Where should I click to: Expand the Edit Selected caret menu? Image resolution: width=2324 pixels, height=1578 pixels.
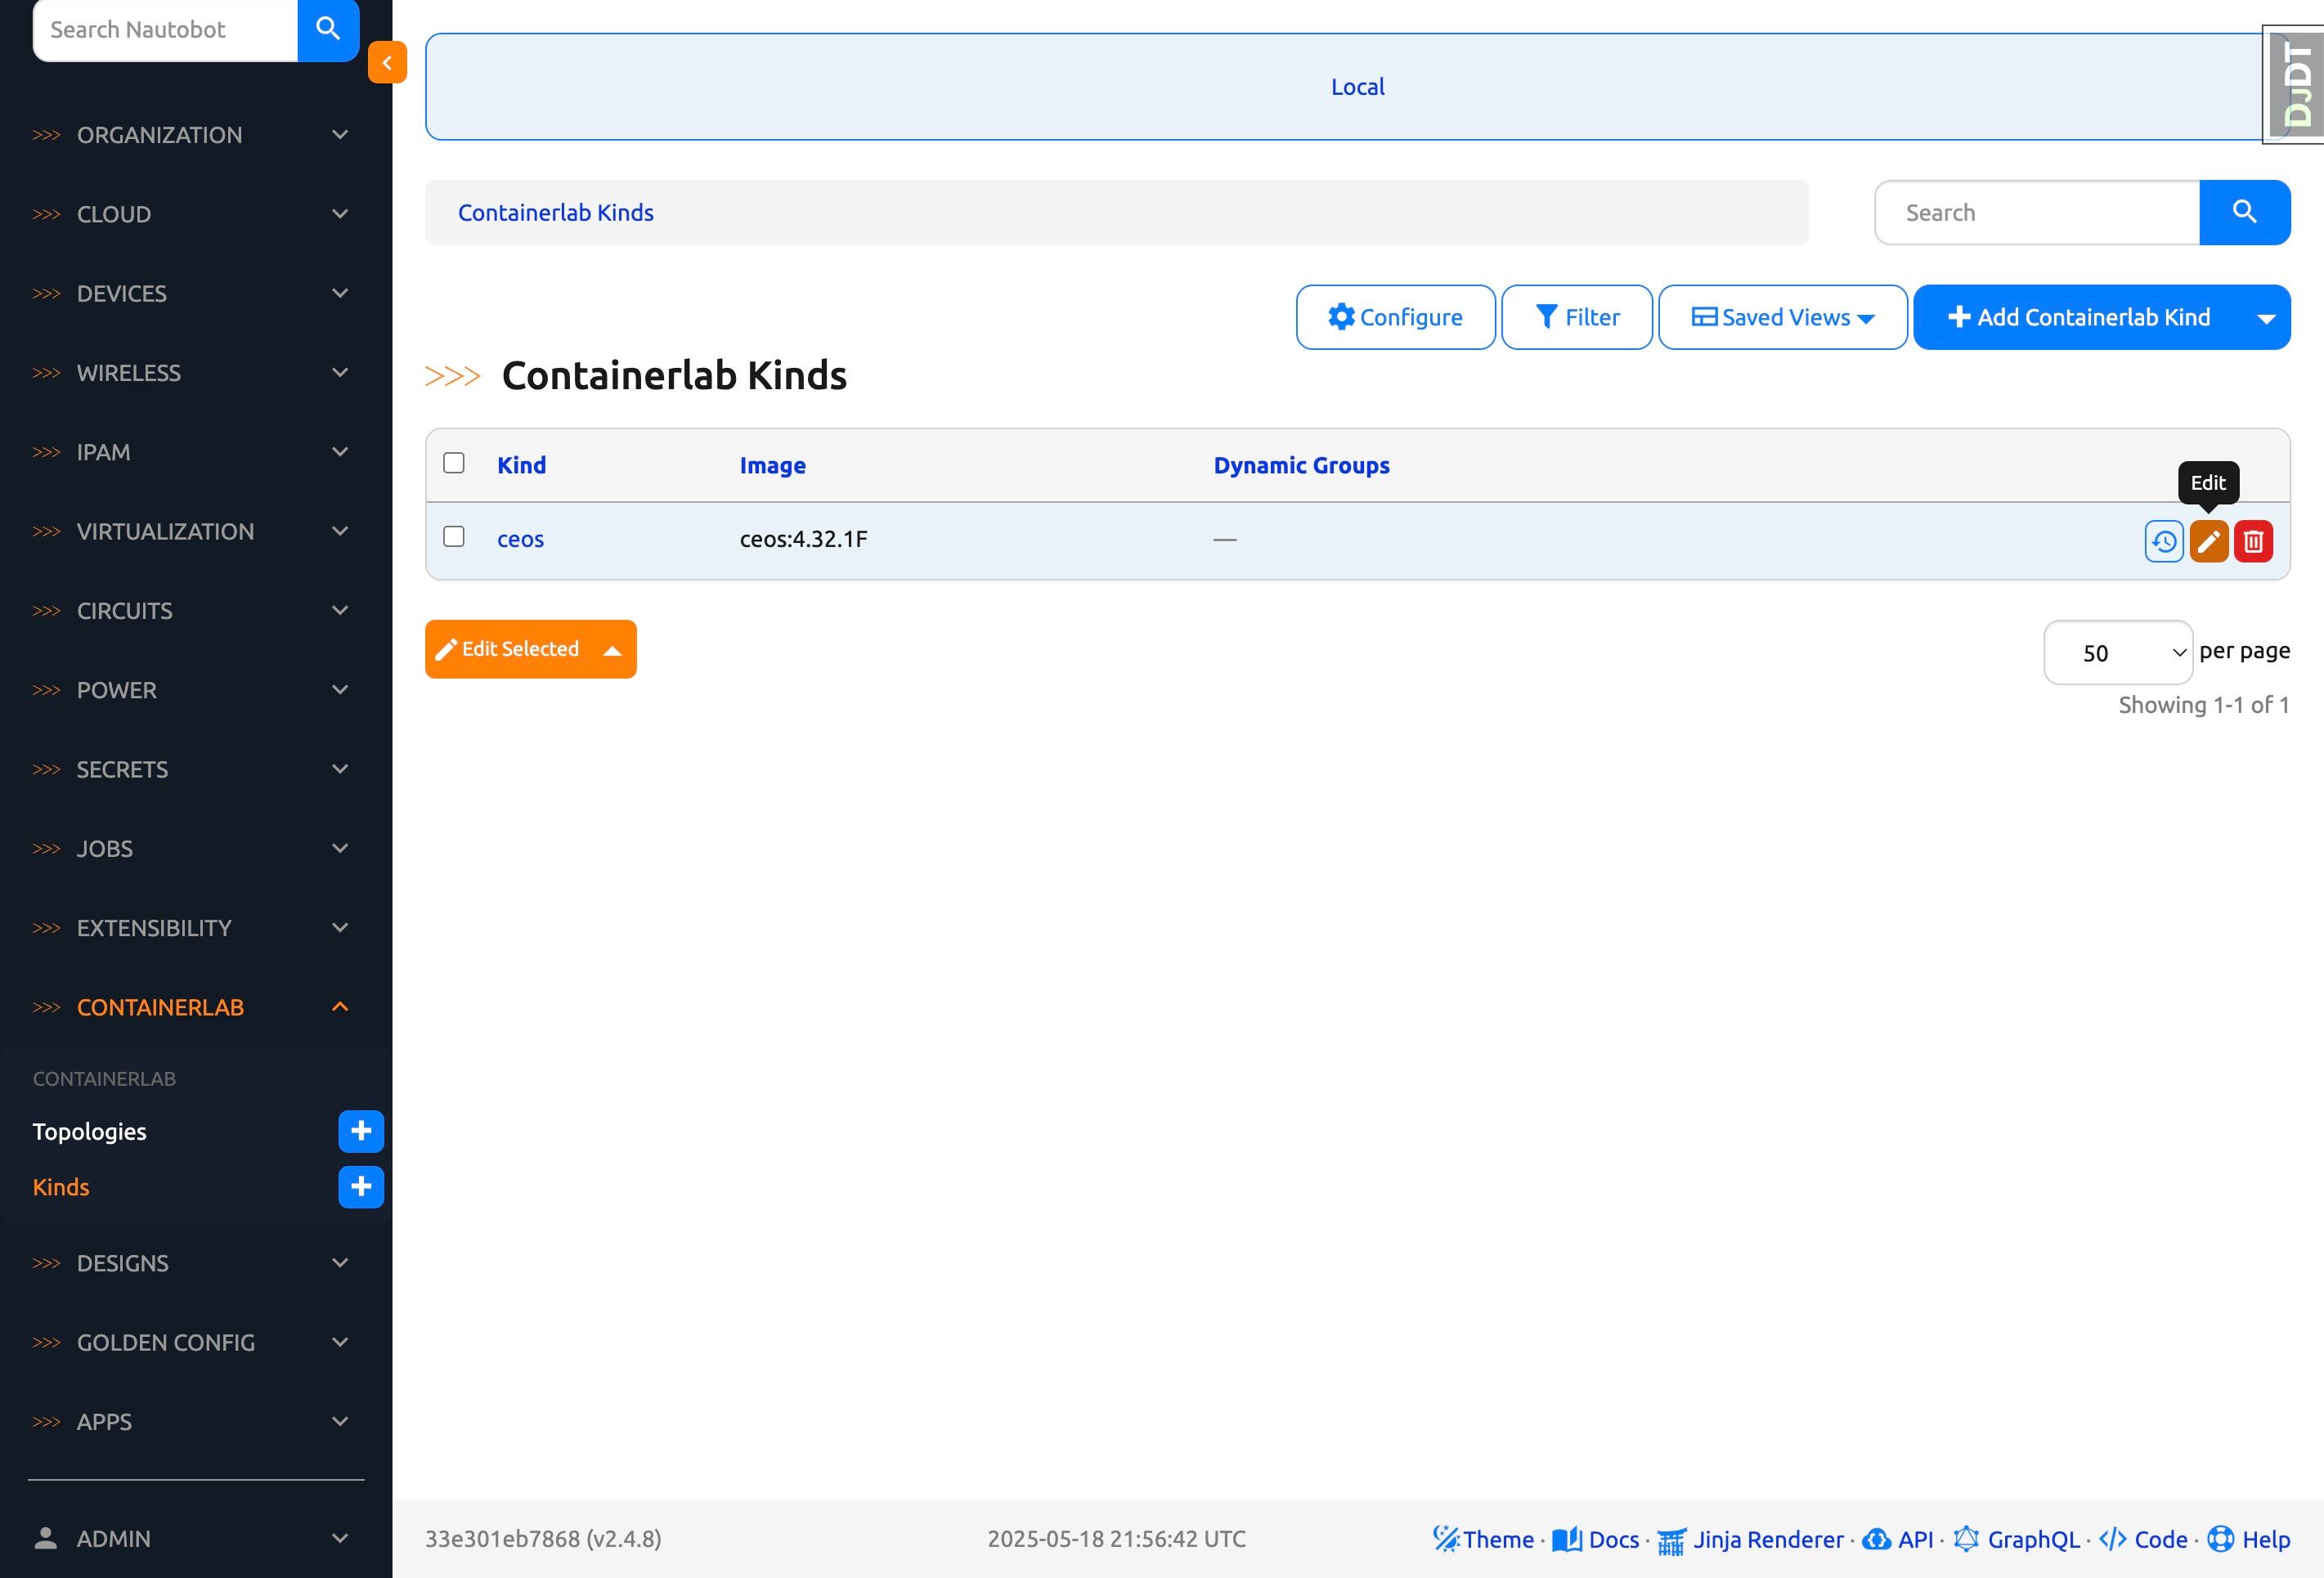(612, 650)
